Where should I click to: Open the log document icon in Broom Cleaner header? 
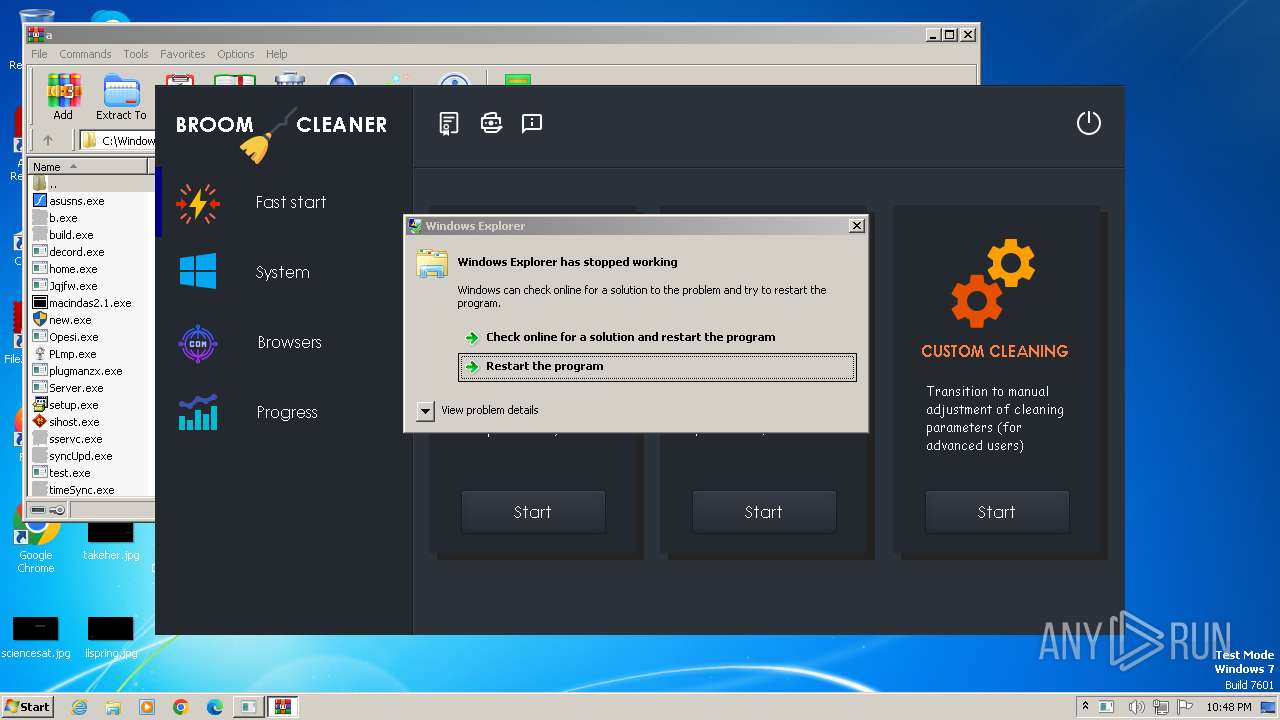click(449, 123)
